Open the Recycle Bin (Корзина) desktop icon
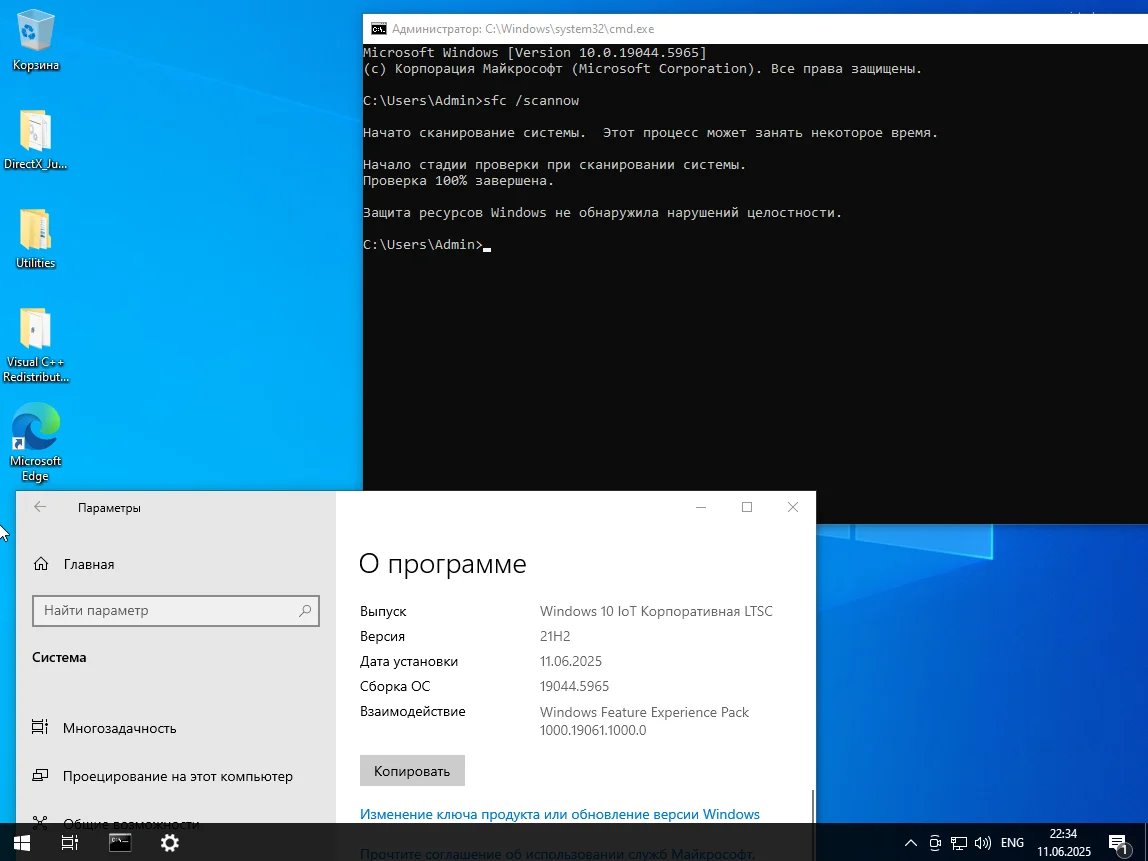 click(x=35, y=40)
